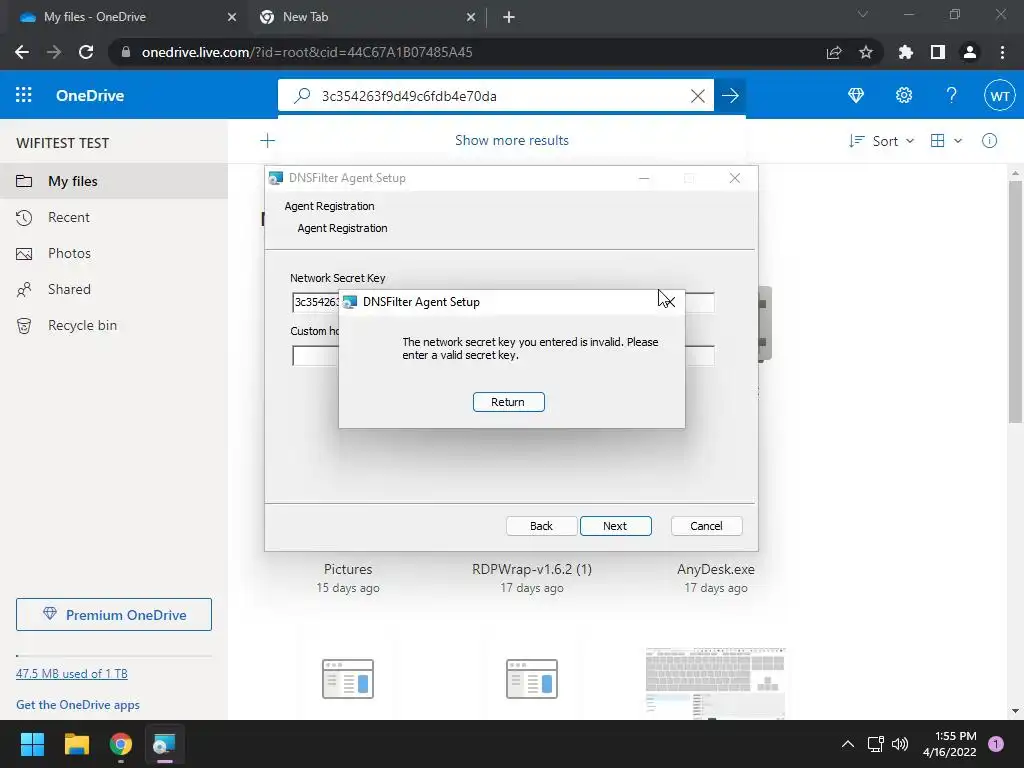Viewport: 1024px width, 768px height.
Task: Show hidden system tray icons
Action: coord(848,744)
